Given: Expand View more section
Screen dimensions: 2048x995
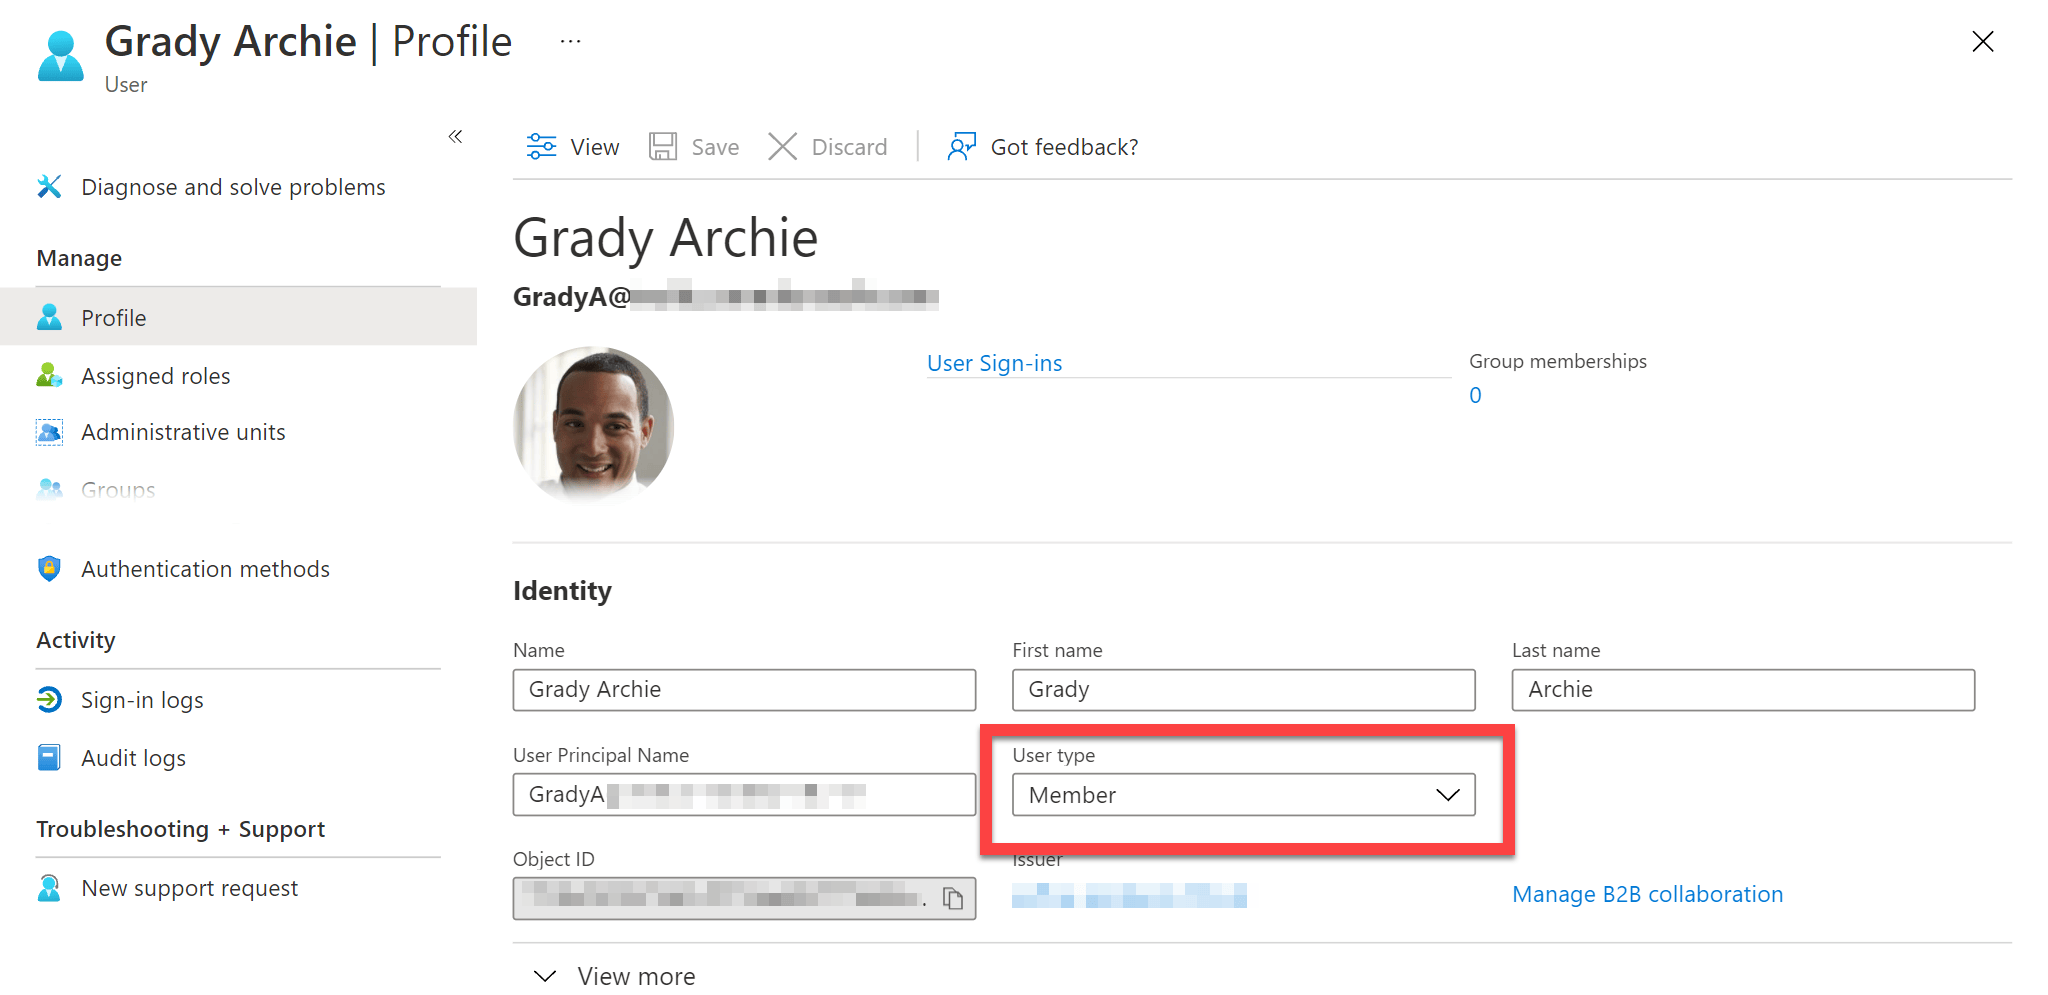Looking at the screenshot, I should pyautogui.click(x=614, y=976).
